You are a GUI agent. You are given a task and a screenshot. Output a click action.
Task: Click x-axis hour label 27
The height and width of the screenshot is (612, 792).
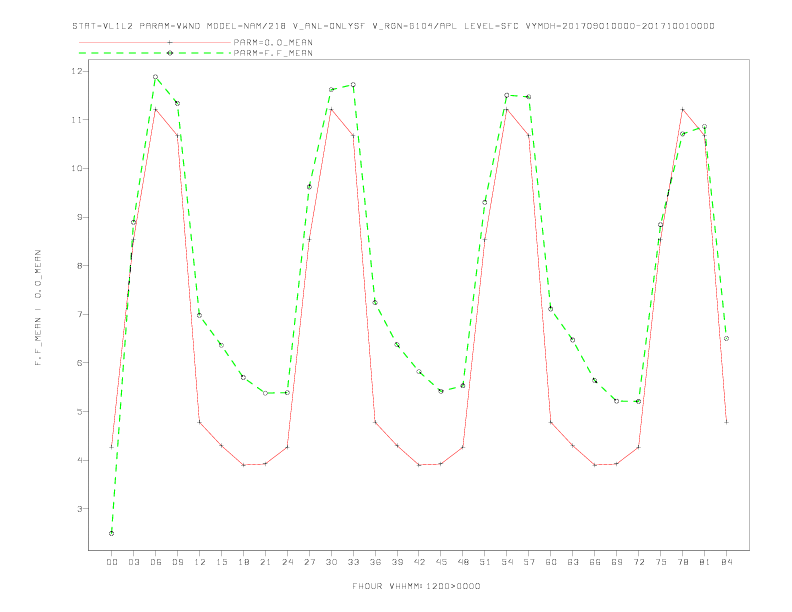[309, 562]
